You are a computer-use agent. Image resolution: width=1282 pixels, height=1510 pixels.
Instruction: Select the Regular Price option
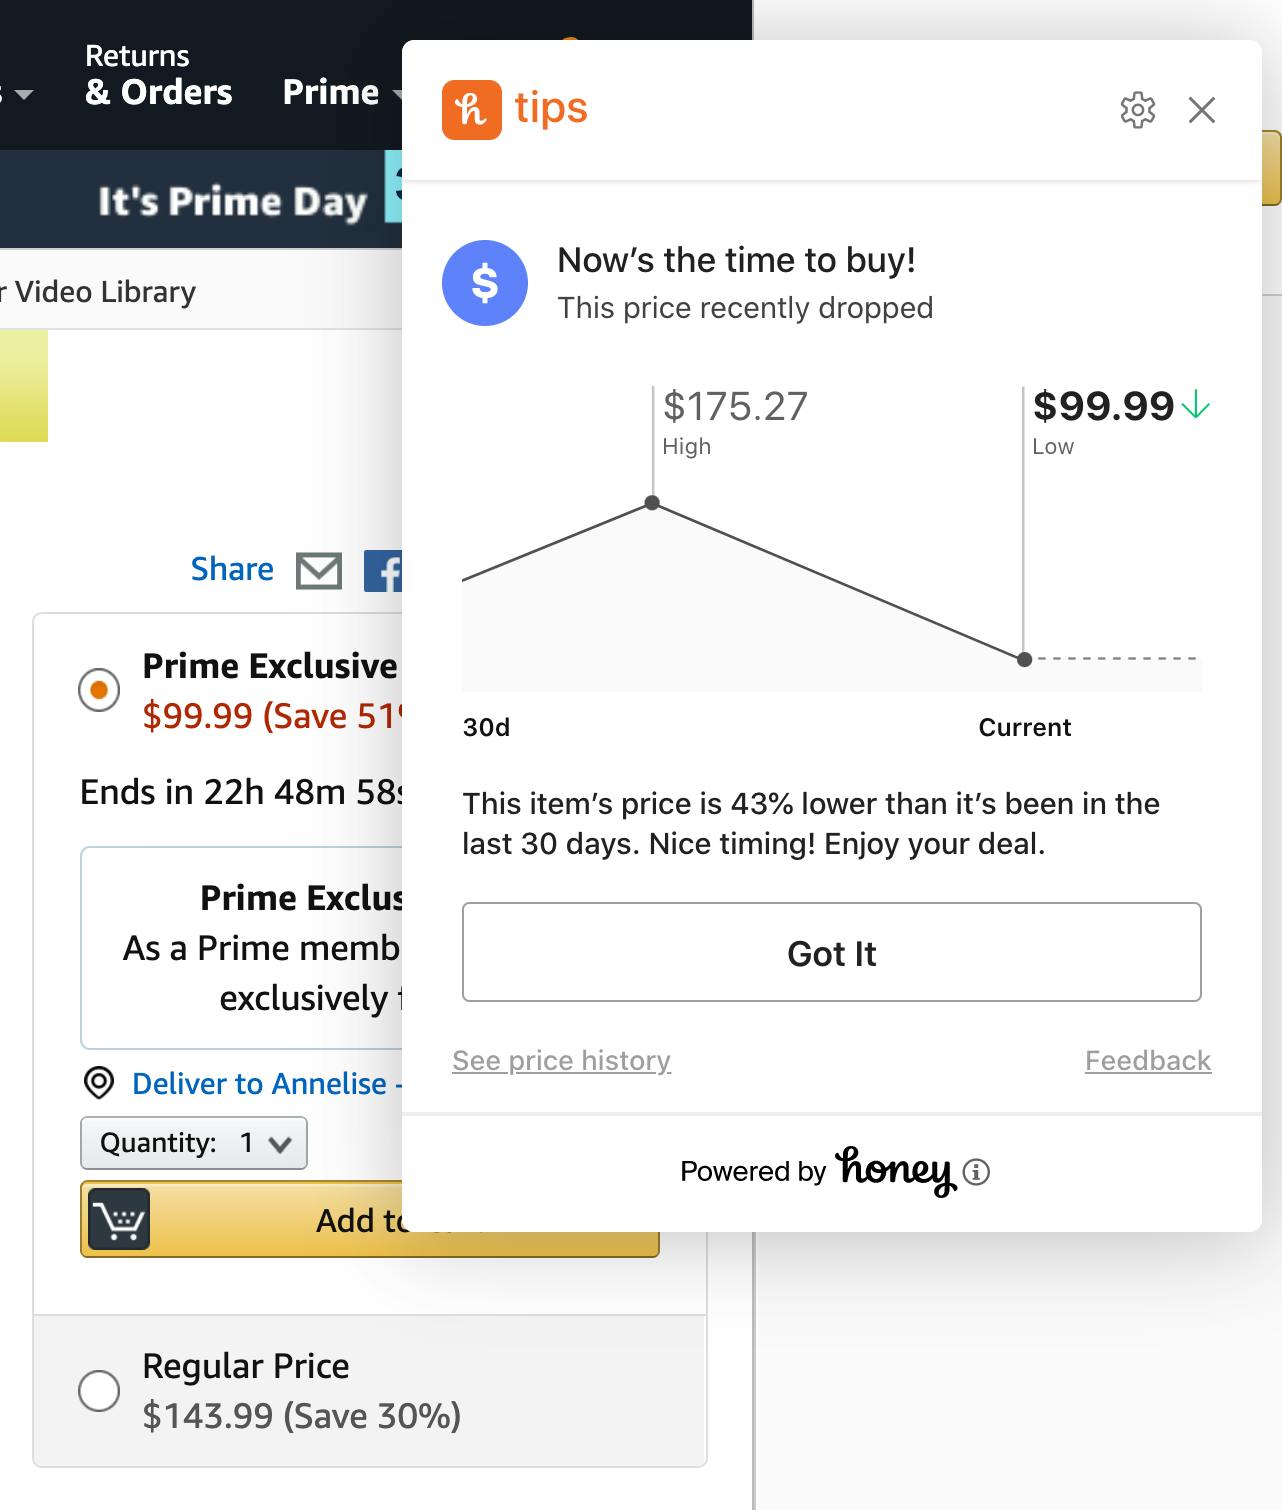(x=99, y=1390)
